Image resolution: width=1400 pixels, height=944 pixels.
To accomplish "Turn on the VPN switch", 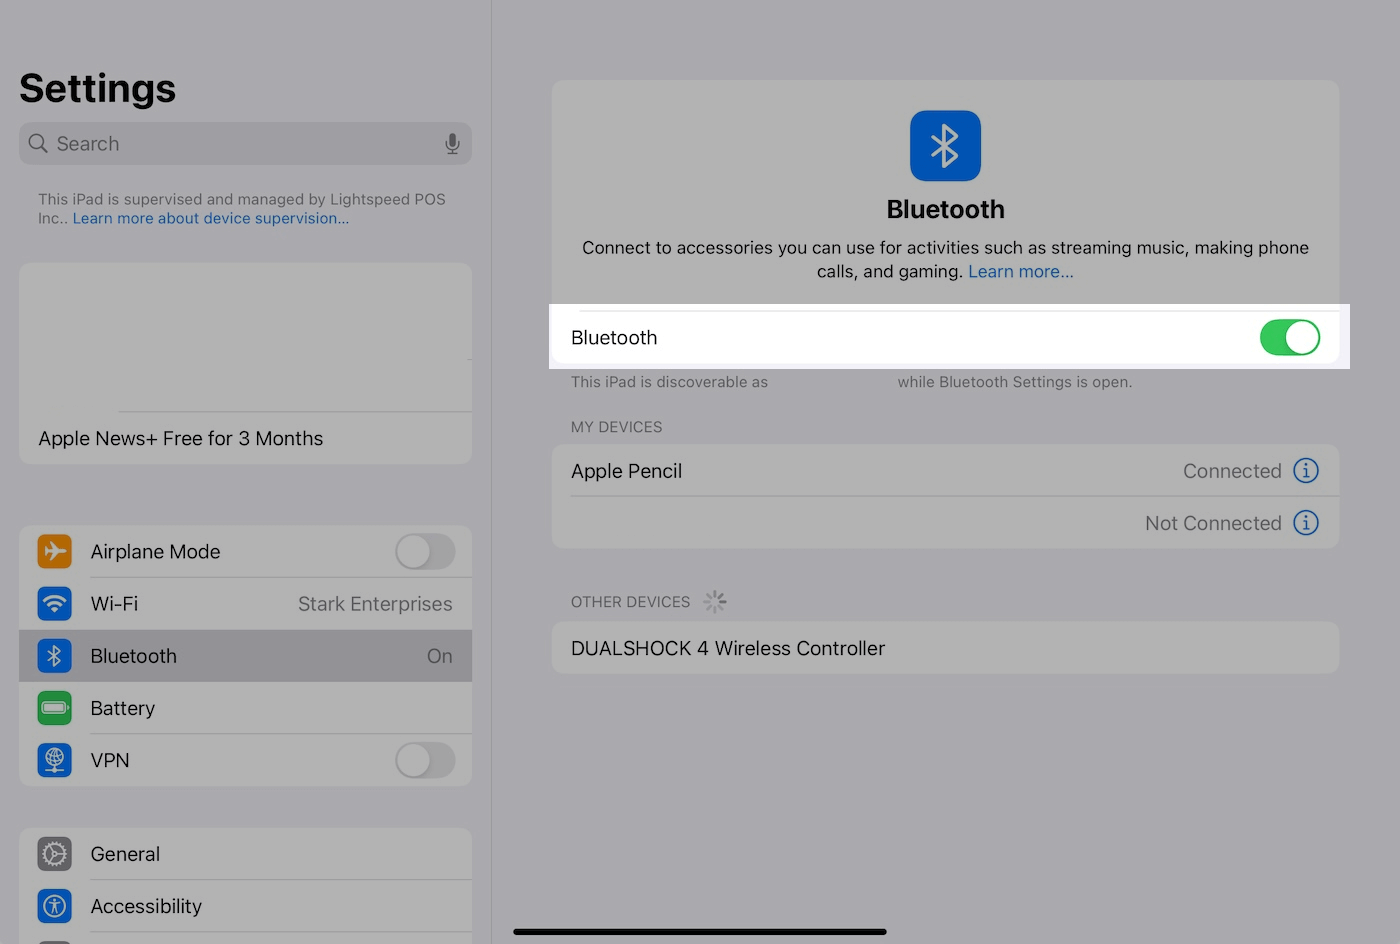I will click(425, 760).
